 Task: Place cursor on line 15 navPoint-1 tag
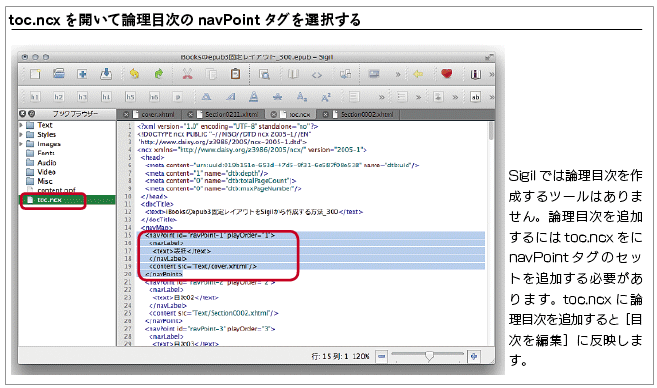click(x=210, y=235)
